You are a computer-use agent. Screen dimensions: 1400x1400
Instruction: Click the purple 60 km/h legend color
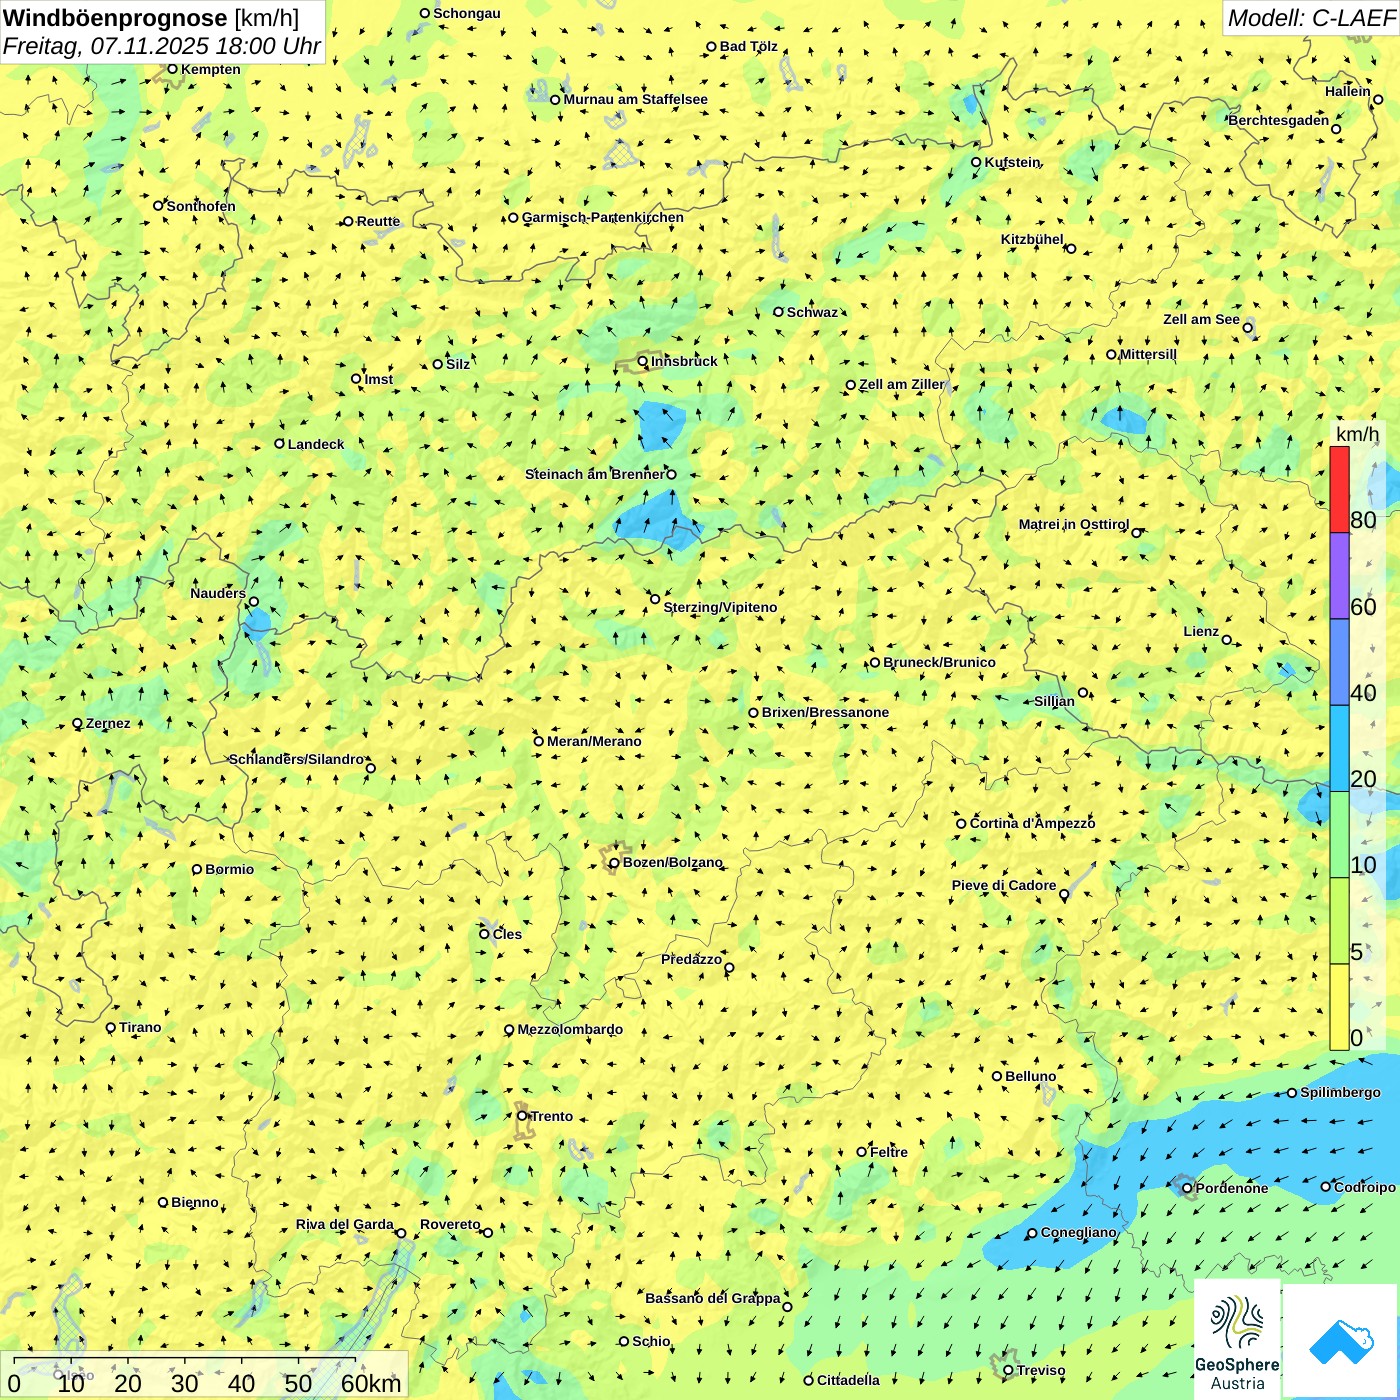coord(1339,576)
